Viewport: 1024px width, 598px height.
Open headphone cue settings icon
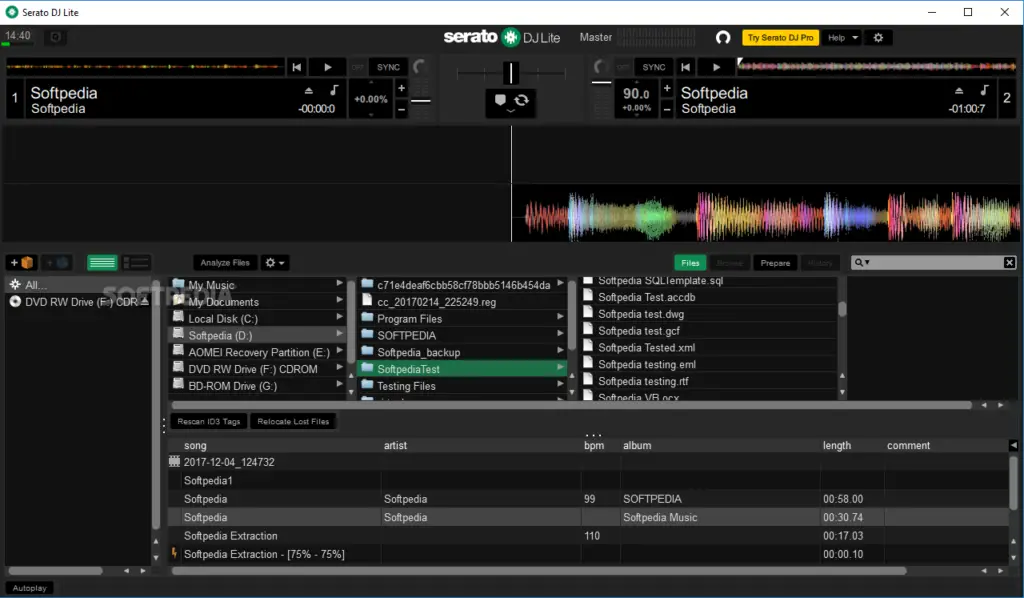[722, 38]
